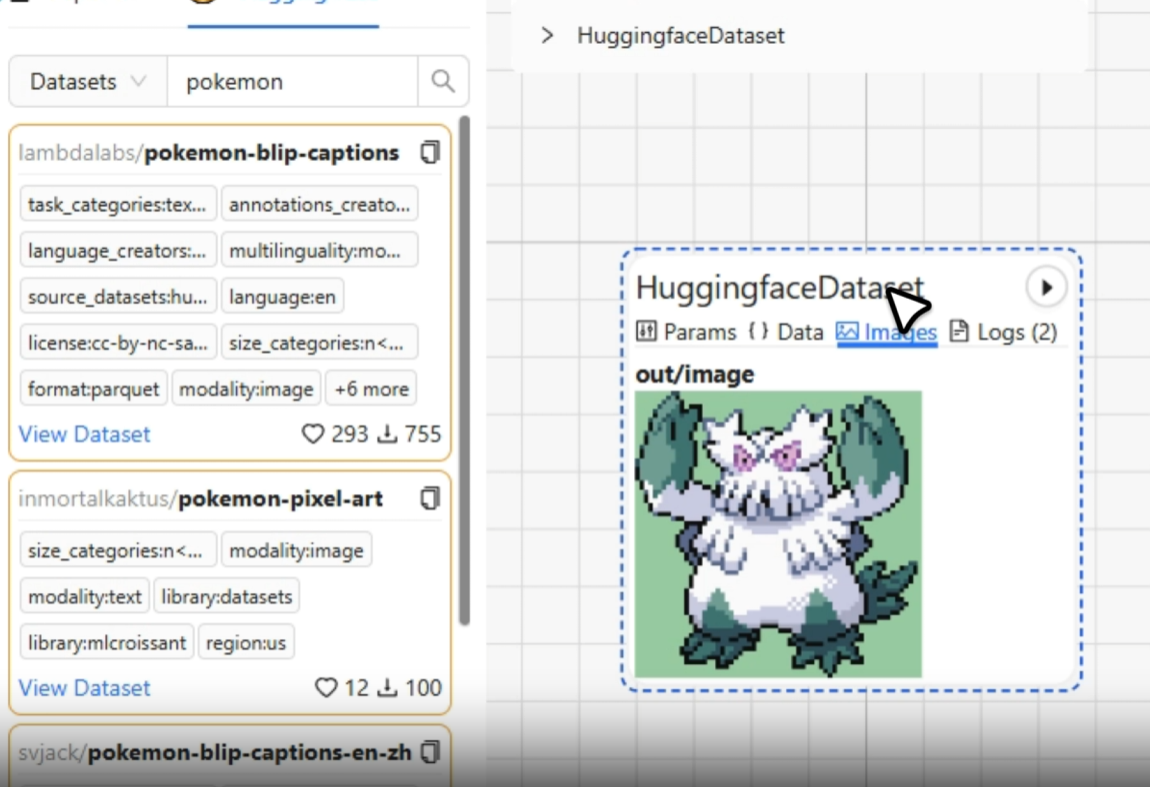Screen dimensions: 1150x787
Task: Copy lambdalabs/pokemon-blip-captions dataset name
Action: point(431,153)
